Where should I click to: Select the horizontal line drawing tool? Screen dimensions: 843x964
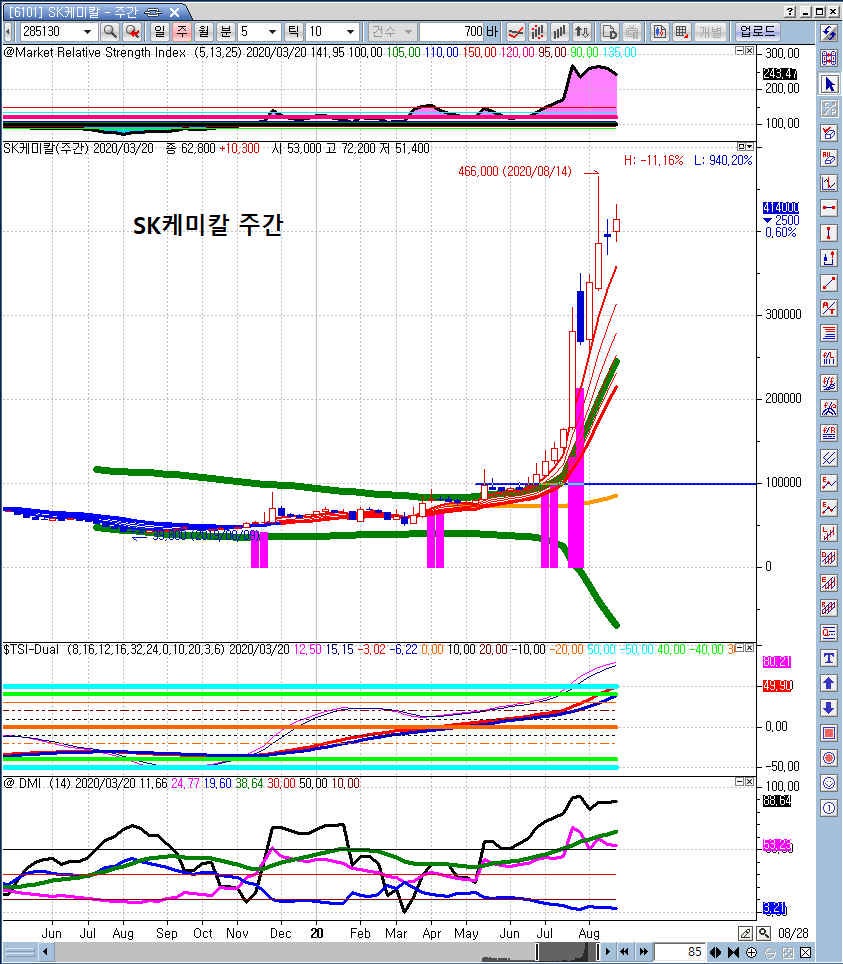(x=829, y=208)
